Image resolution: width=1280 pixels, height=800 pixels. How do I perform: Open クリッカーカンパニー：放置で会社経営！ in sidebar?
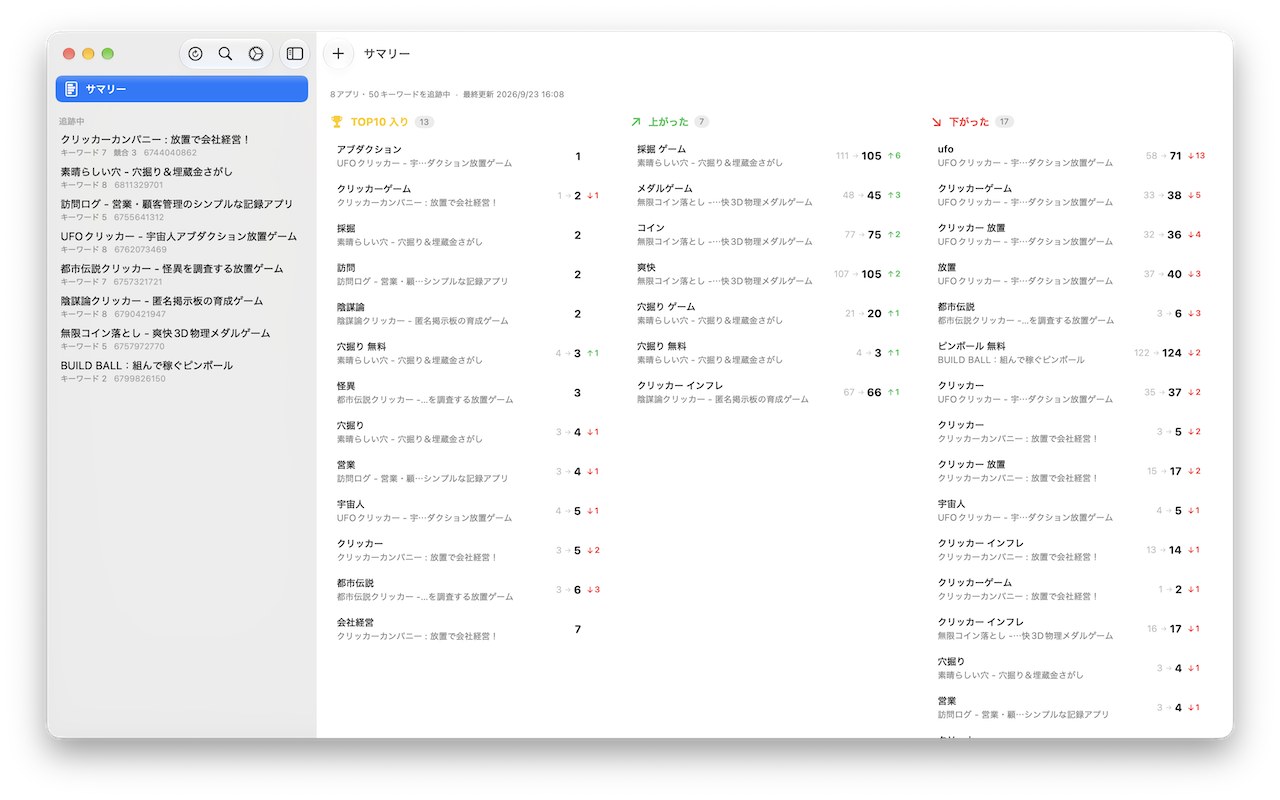[182, 146]
